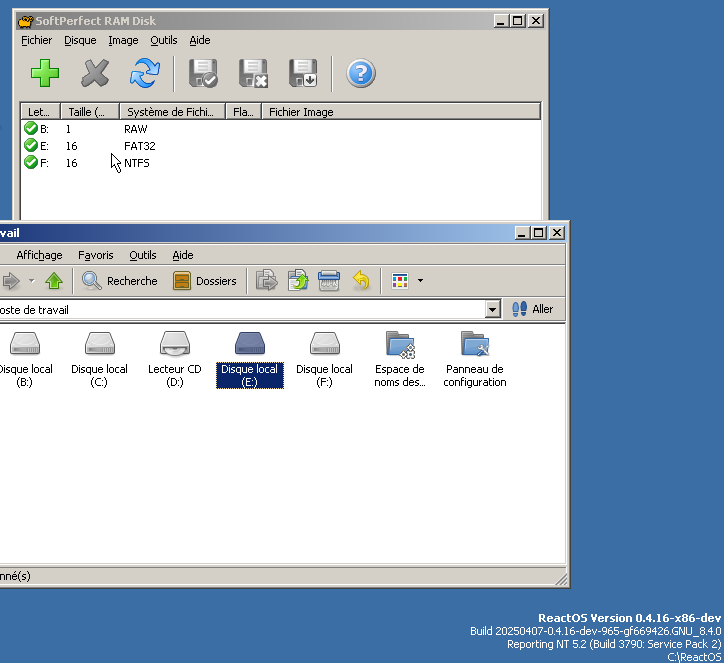Go forward with grey arrow in explorer
This screenshot has width=724, height=663.
pyautogui.click(x=12, y=281)
